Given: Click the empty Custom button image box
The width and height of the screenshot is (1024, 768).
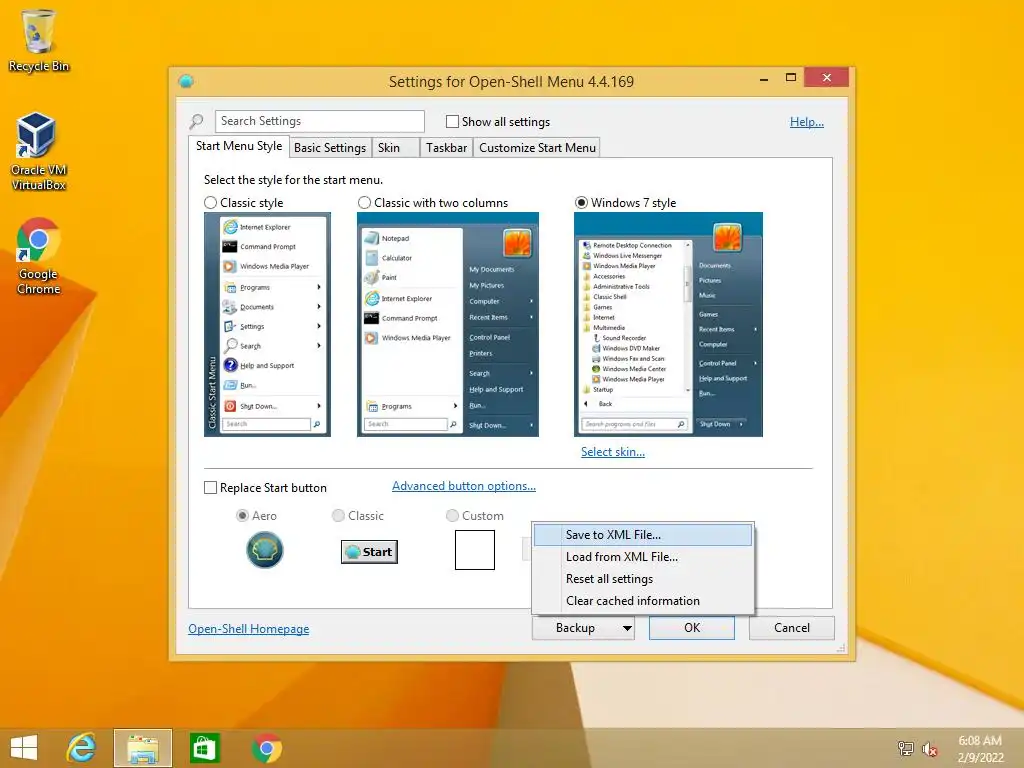Looking at the screenshot, I should (x=475, y=550).
